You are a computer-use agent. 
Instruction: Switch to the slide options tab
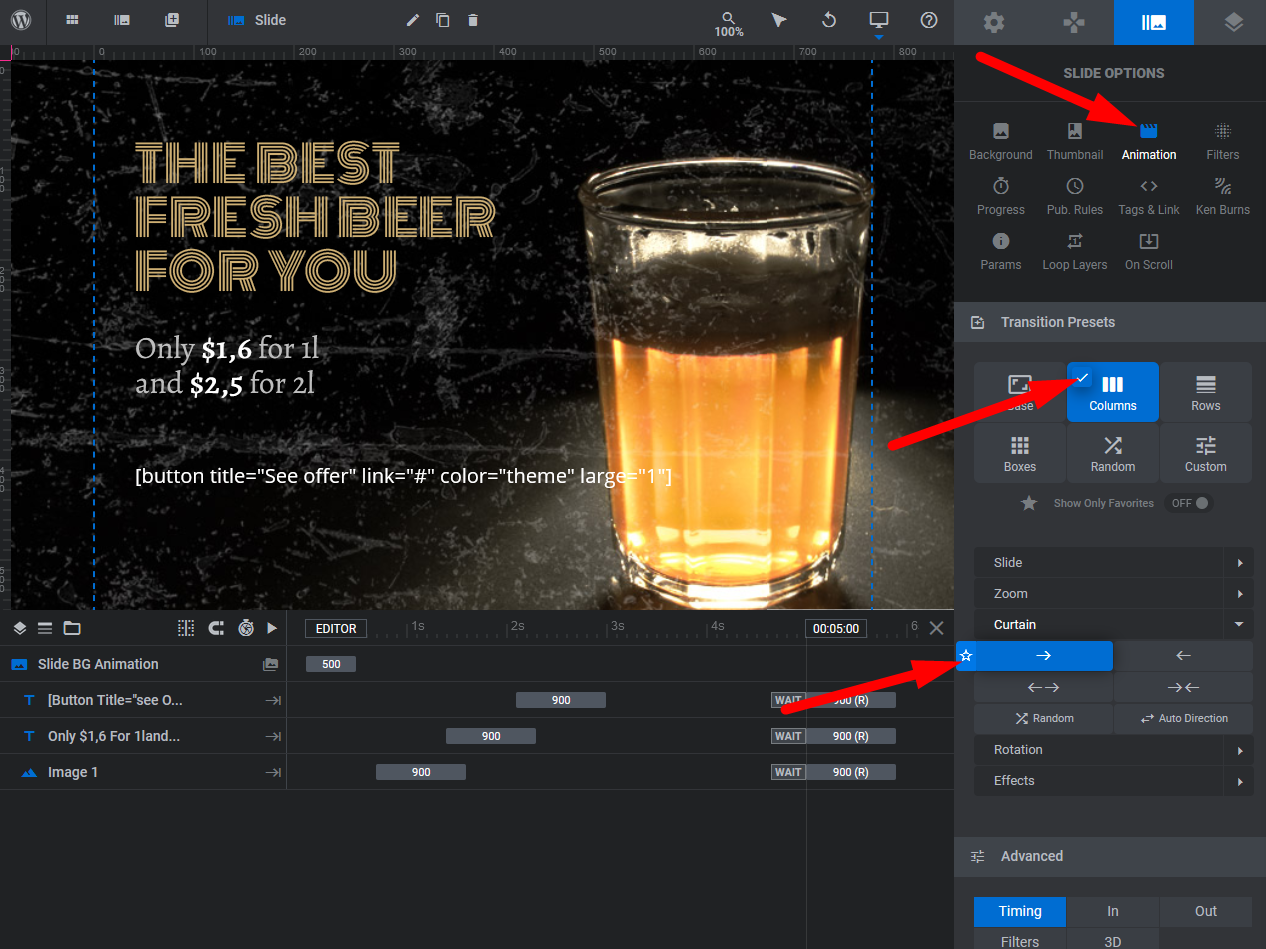click(x=1153, y=22)
